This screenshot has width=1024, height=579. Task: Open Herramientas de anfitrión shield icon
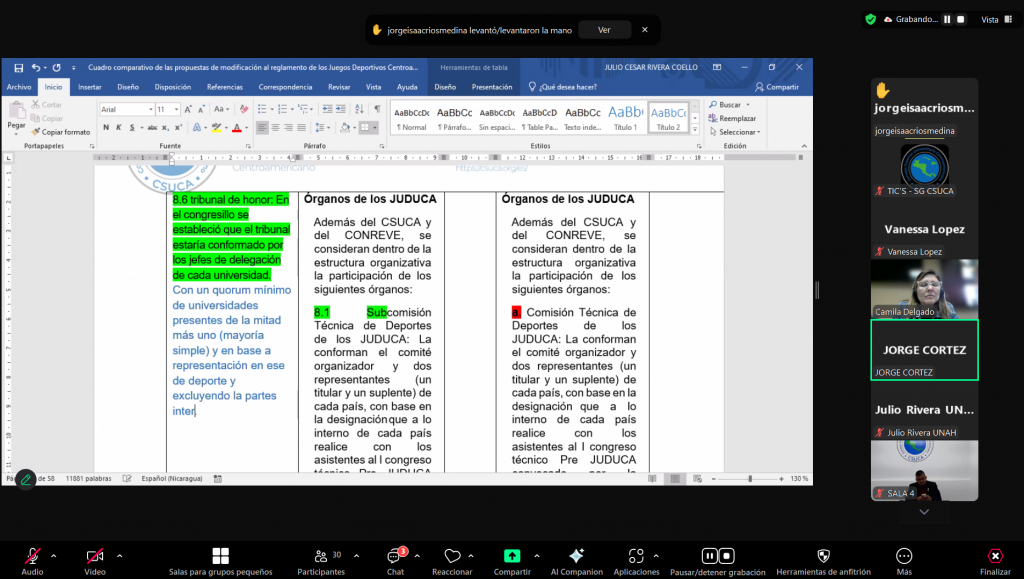(824, 557)
